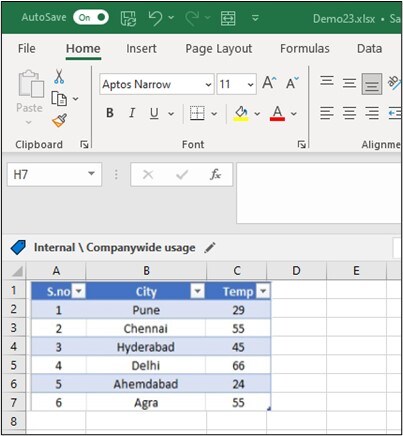Expand the Temp column filter dropdown
Image resolution: width=403 pixels, height=436 pixels.
click(x=263, y=292)
